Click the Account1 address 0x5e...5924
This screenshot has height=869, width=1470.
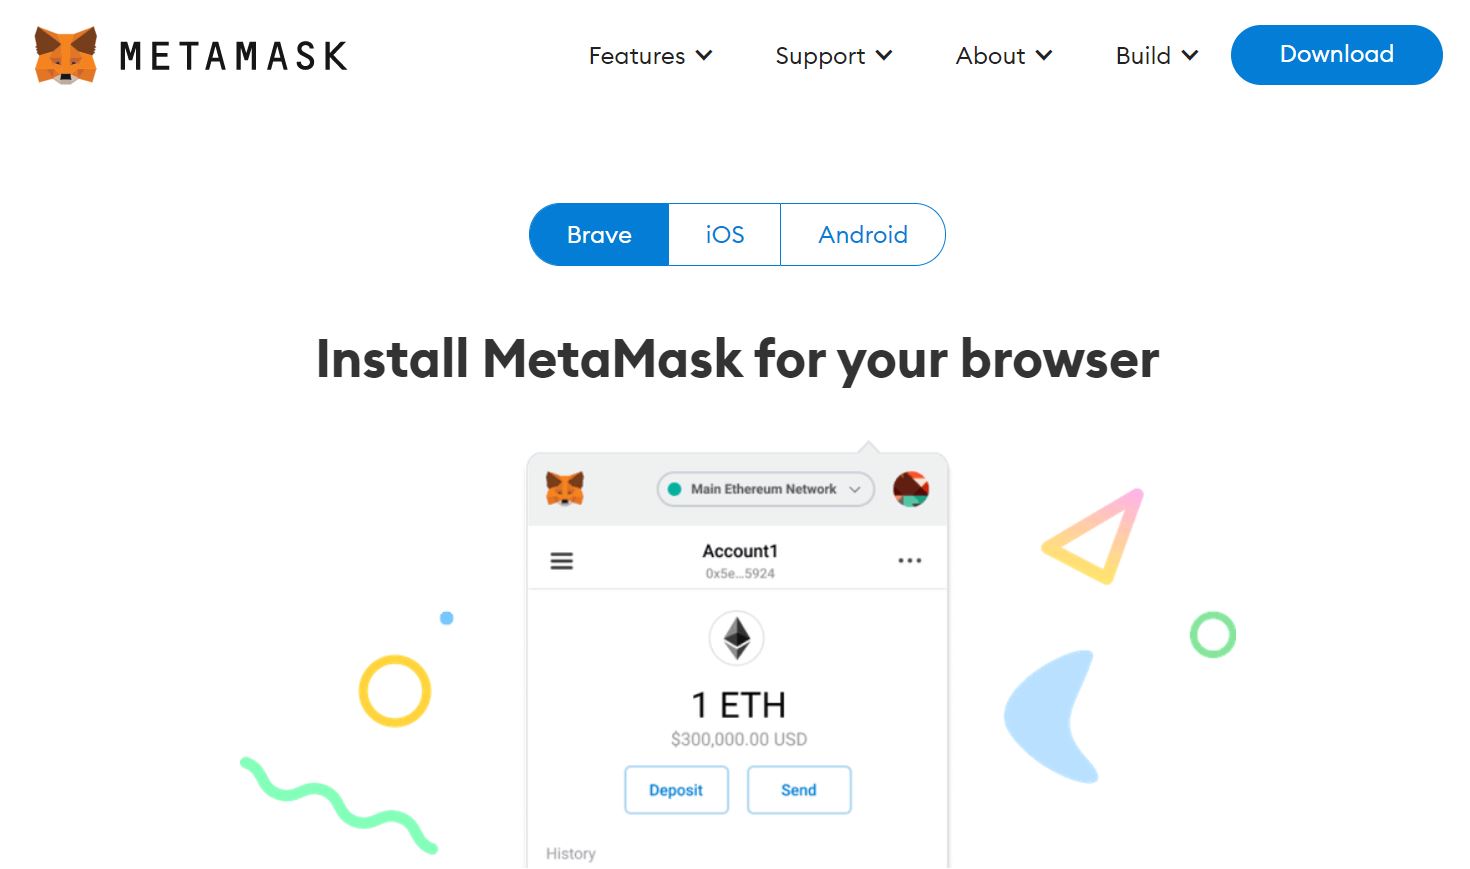[740, 574]
